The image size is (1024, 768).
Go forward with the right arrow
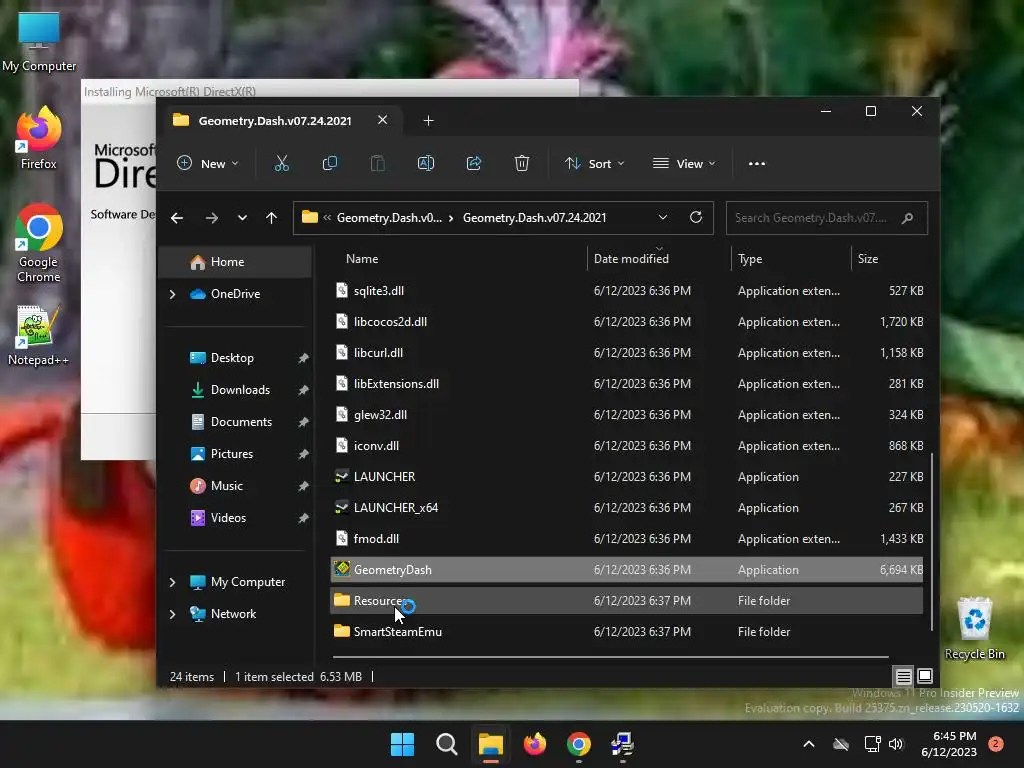[x=212, y=218]
